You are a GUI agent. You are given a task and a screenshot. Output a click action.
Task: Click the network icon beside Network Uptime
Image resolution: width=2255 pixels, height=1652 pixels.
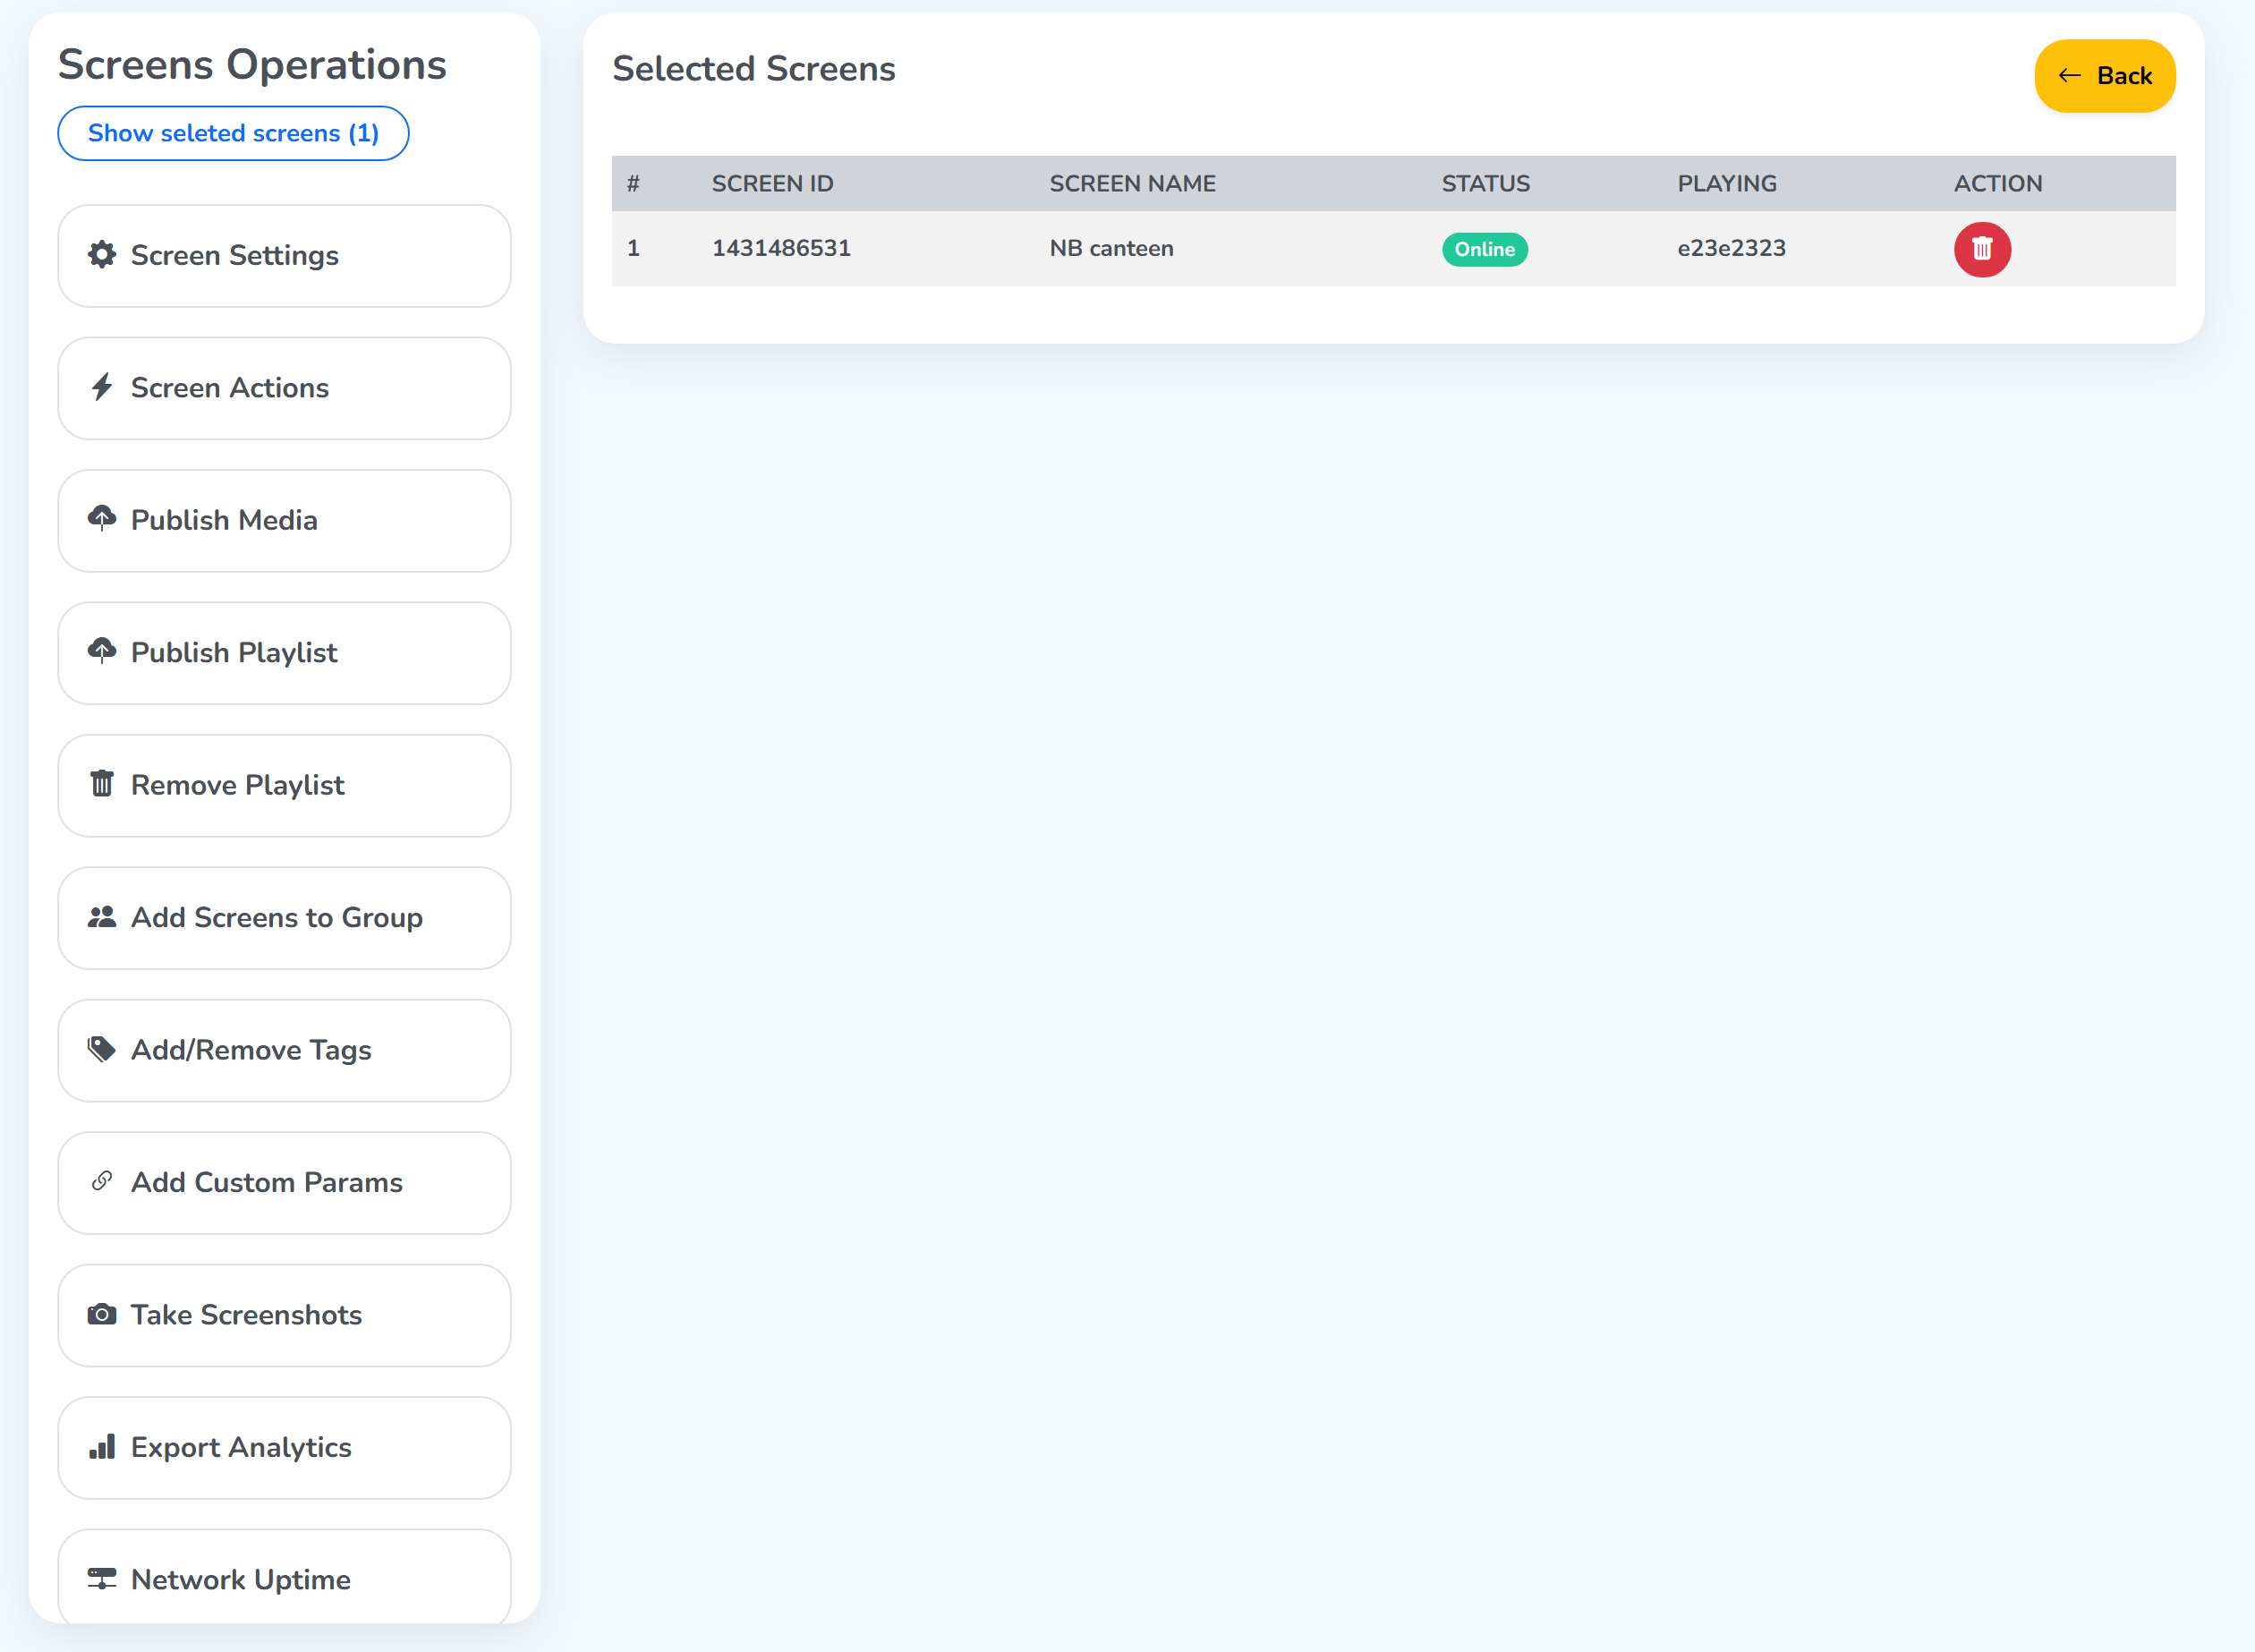(102, 1579)
